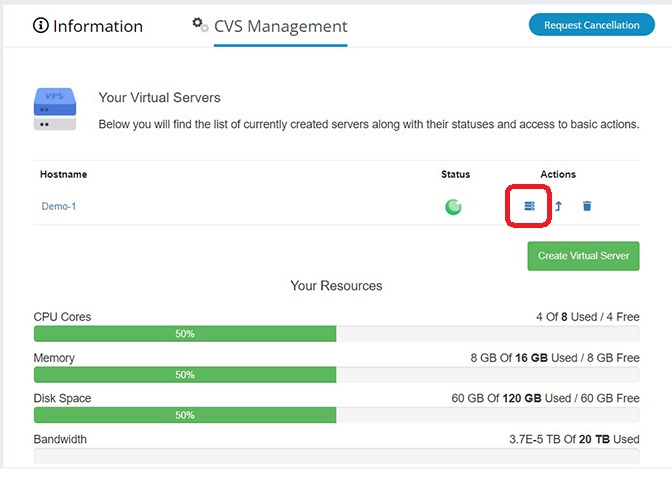This screenshot has width=672, height=483.
Task: Click the Actions column header
Action: [x=558, y=174]
